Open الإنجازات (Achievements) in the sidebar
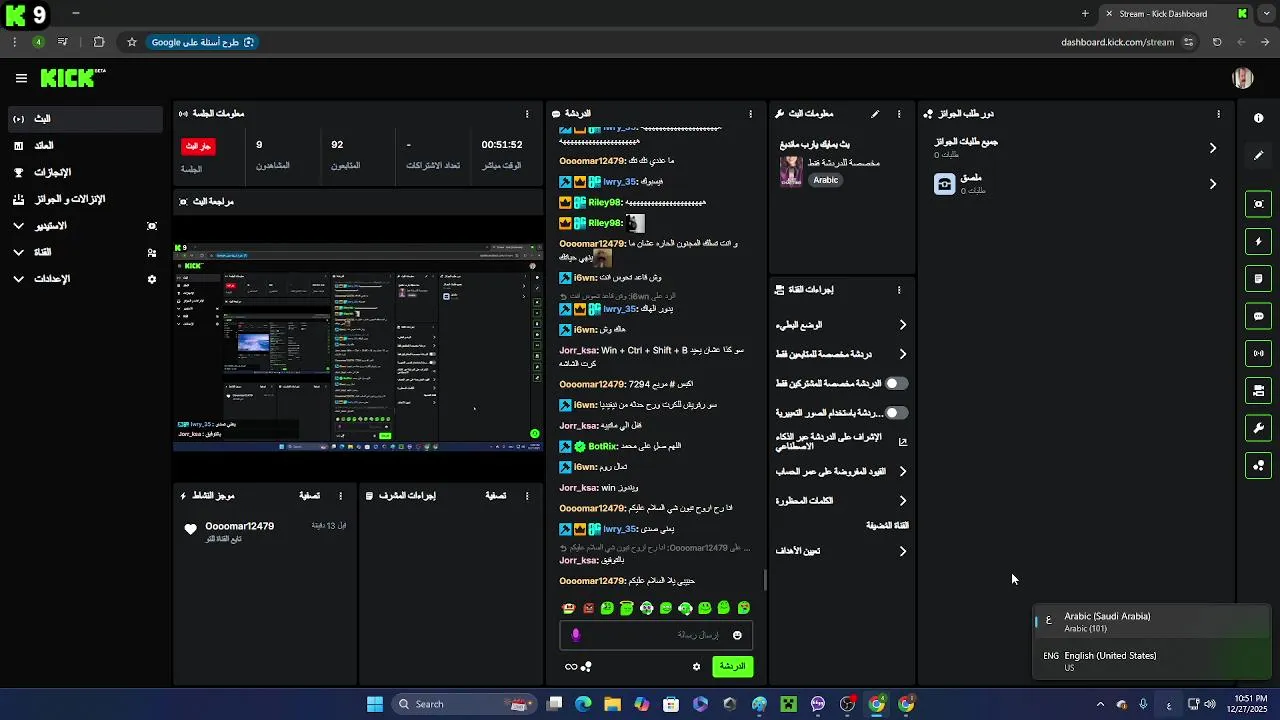The height and width of the screenshot is (720, 1280). [x=84, y=172]
